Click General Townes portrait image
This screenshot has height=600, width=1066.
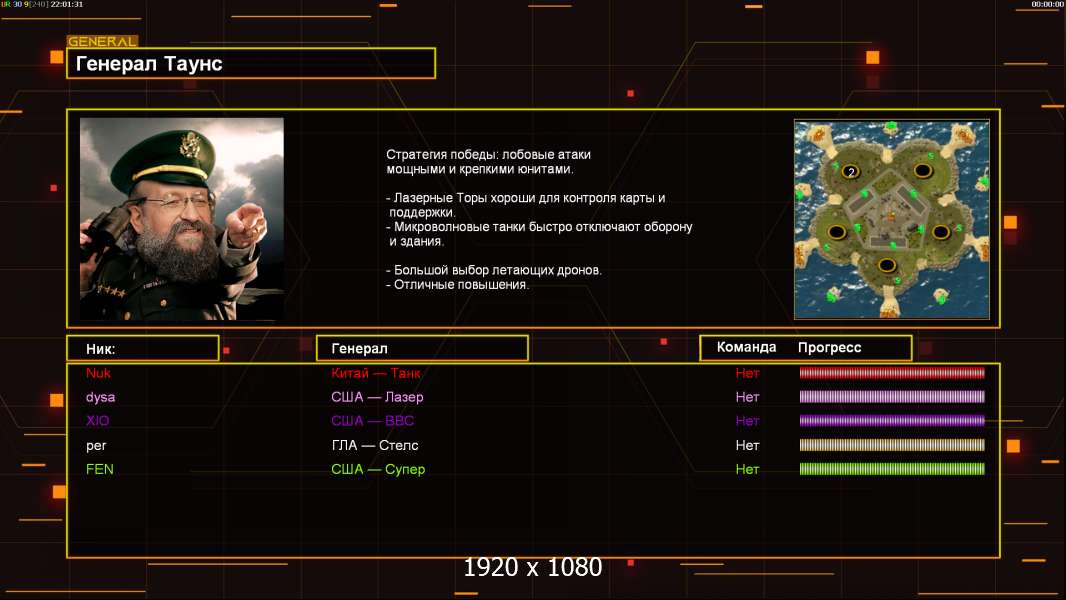(x=182, y=219)
